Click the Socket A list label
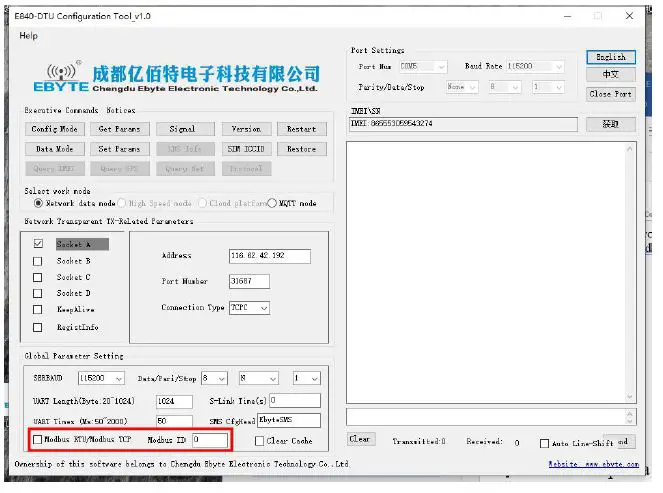The width and height of the screenshot is (663, 493). 82,244
